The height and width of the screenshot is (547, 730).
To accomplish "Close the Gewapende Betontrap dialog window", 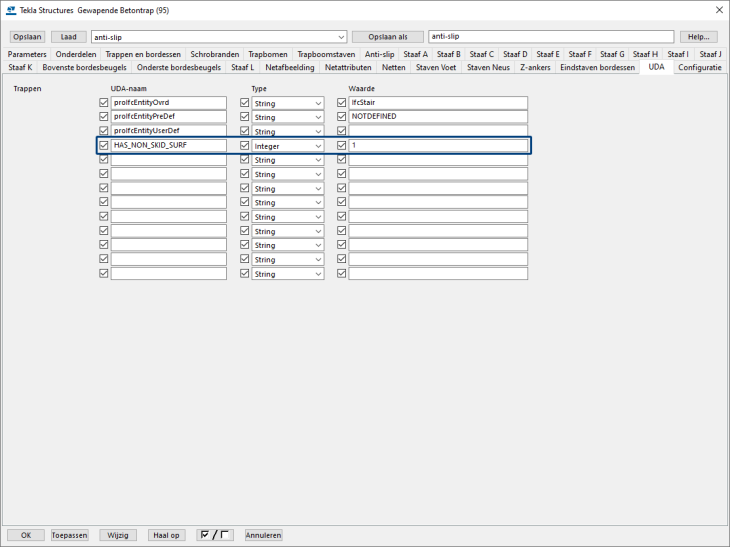I will pos(718,10).
